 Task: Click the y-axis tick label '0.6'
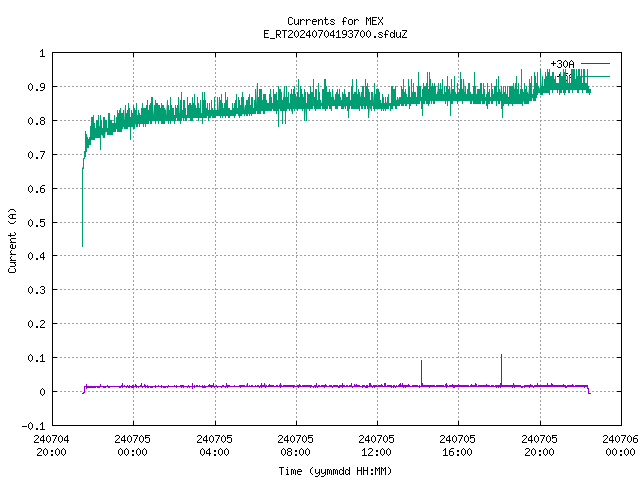coord(36,189)
